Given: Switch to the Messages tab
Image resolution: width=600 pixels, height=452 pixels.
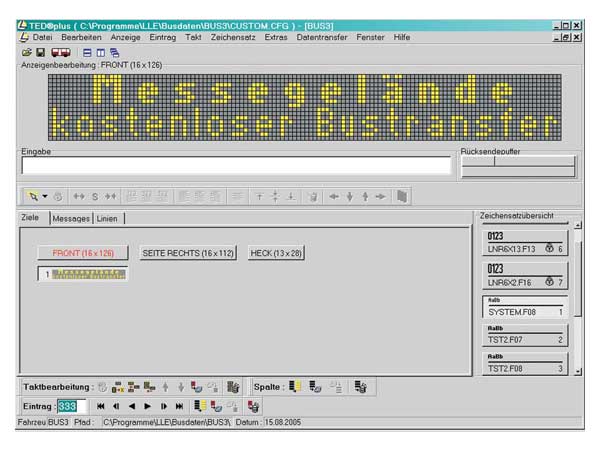Looking at the screenshot, I should click(71, 219).
